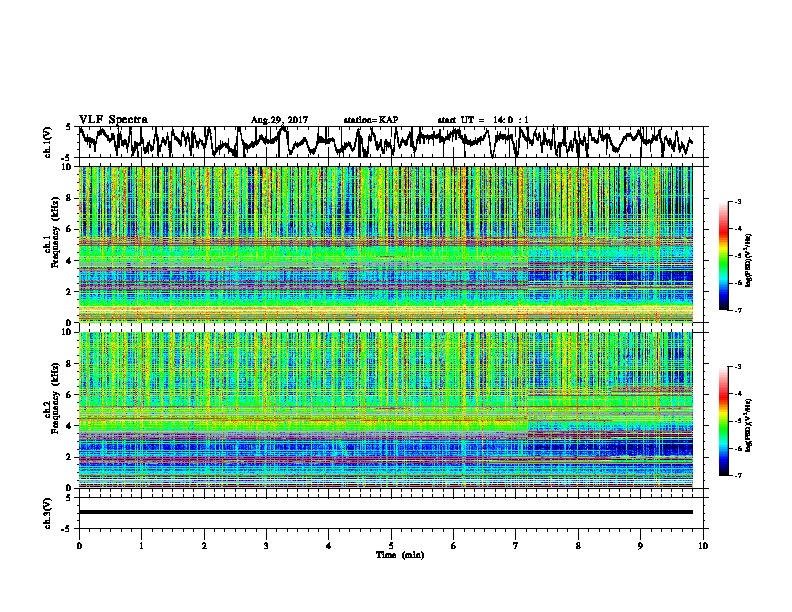Click the "-3" label on ch.2 color bar
This screenshot has width=792, height=612.
coord(737,367)
